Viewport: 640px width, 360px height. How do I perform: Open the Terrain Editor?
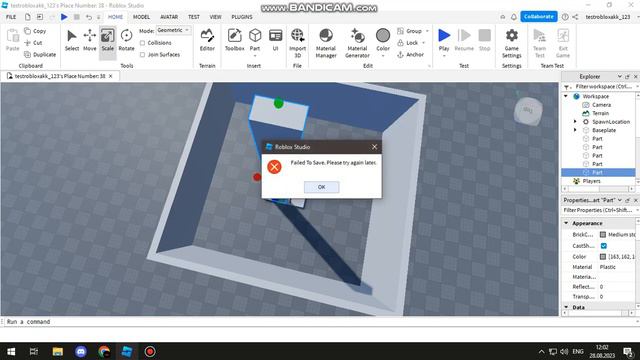pos(207,36)
